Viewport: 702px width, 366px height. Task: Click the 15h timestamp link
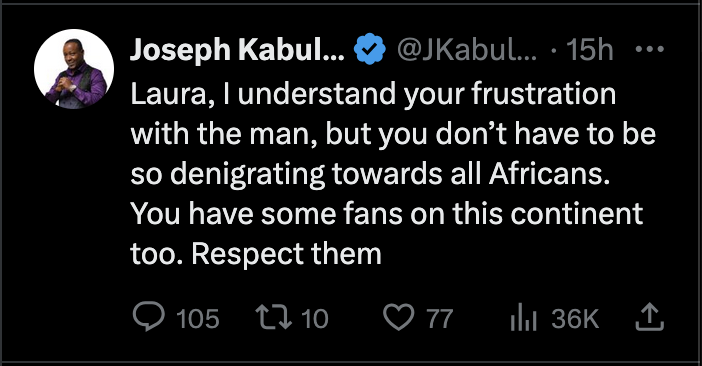pyautogui.click(x=590, y=50)
